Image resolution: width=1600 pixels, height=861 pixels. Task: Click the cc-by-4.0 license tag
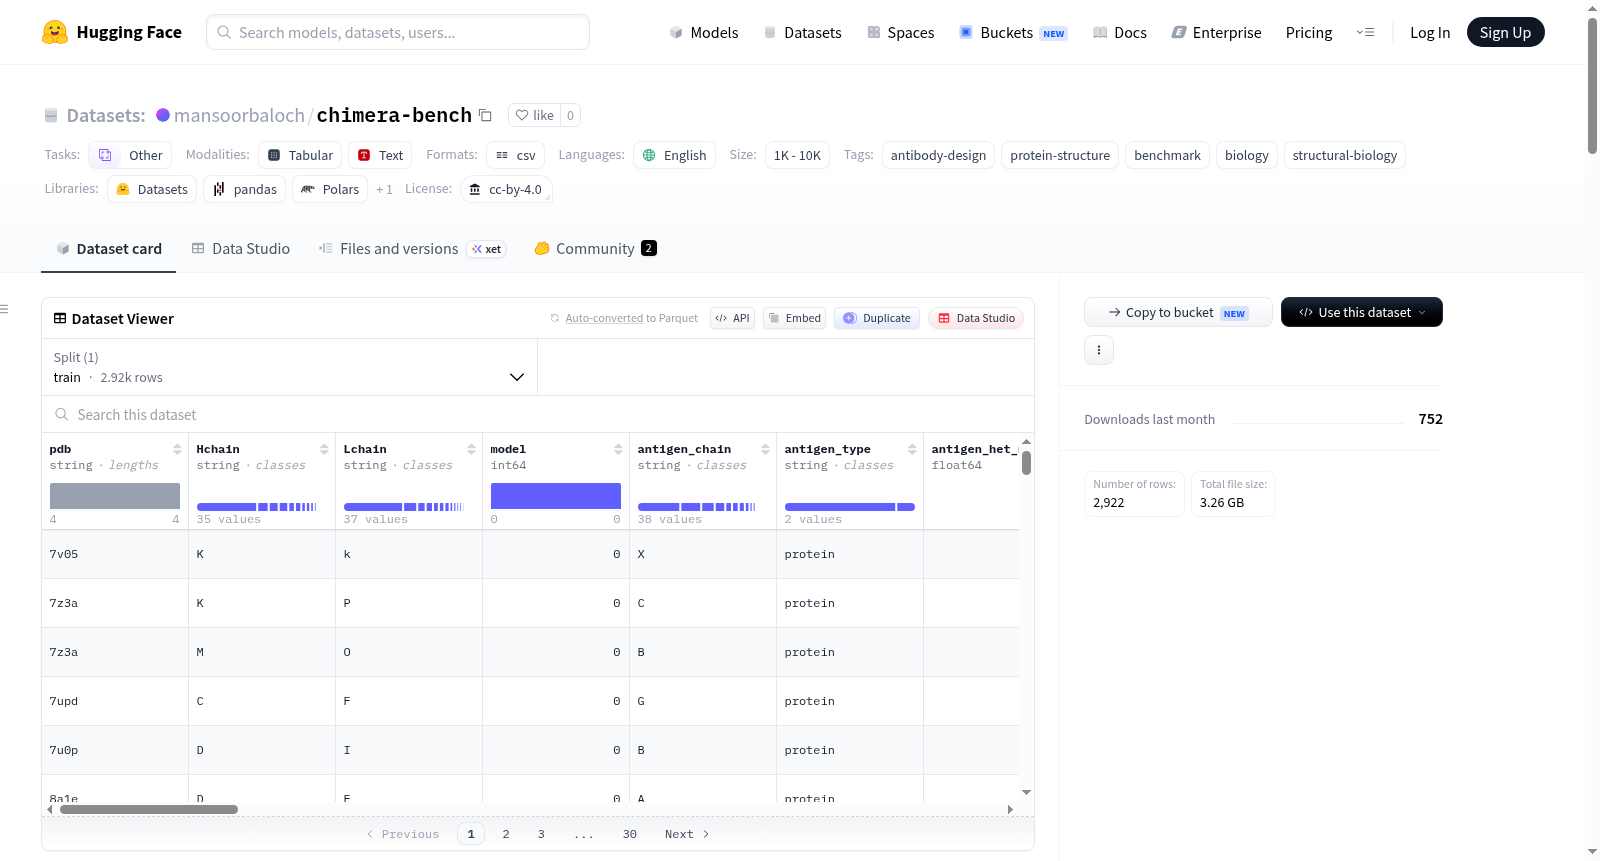(x=506, y=189)
